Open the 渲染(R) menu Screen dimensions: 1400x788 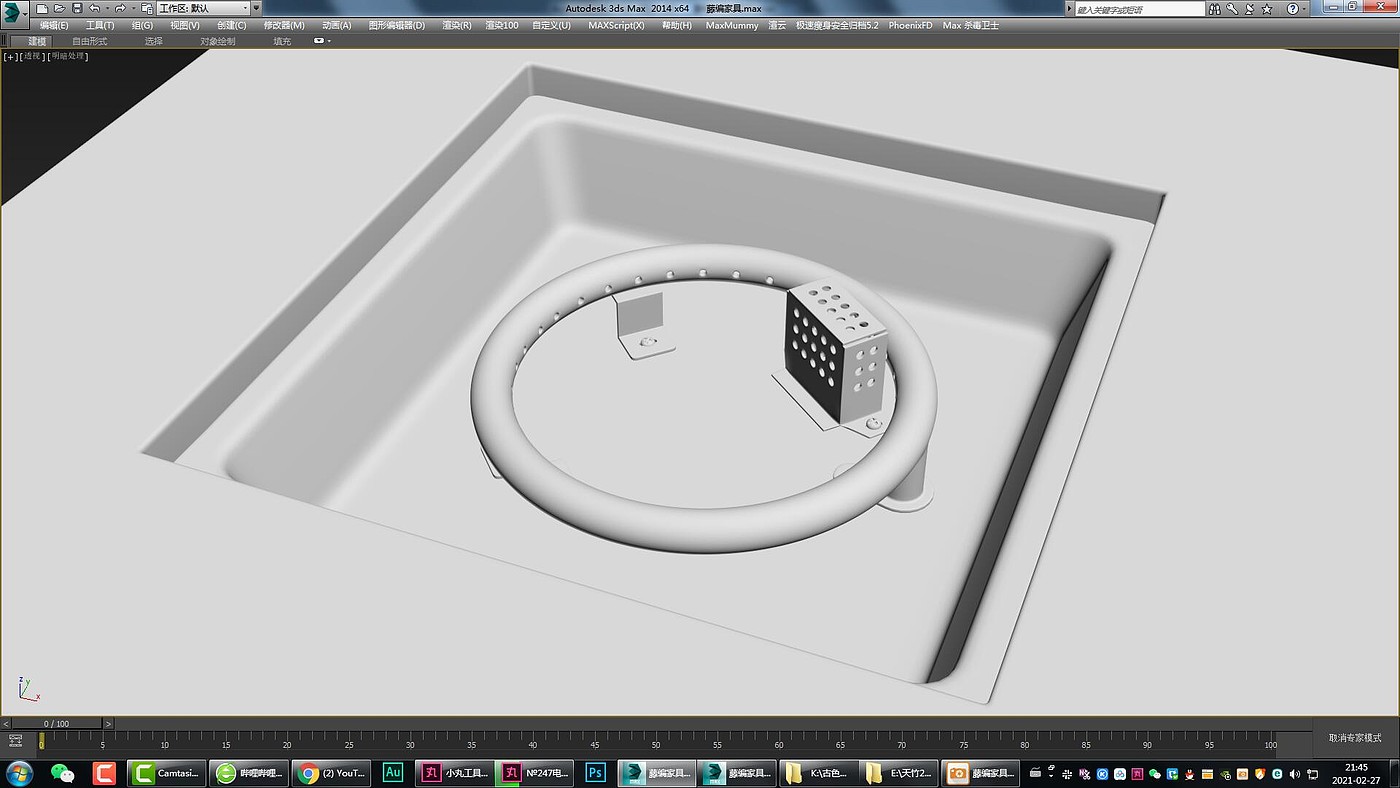point(457,25)
